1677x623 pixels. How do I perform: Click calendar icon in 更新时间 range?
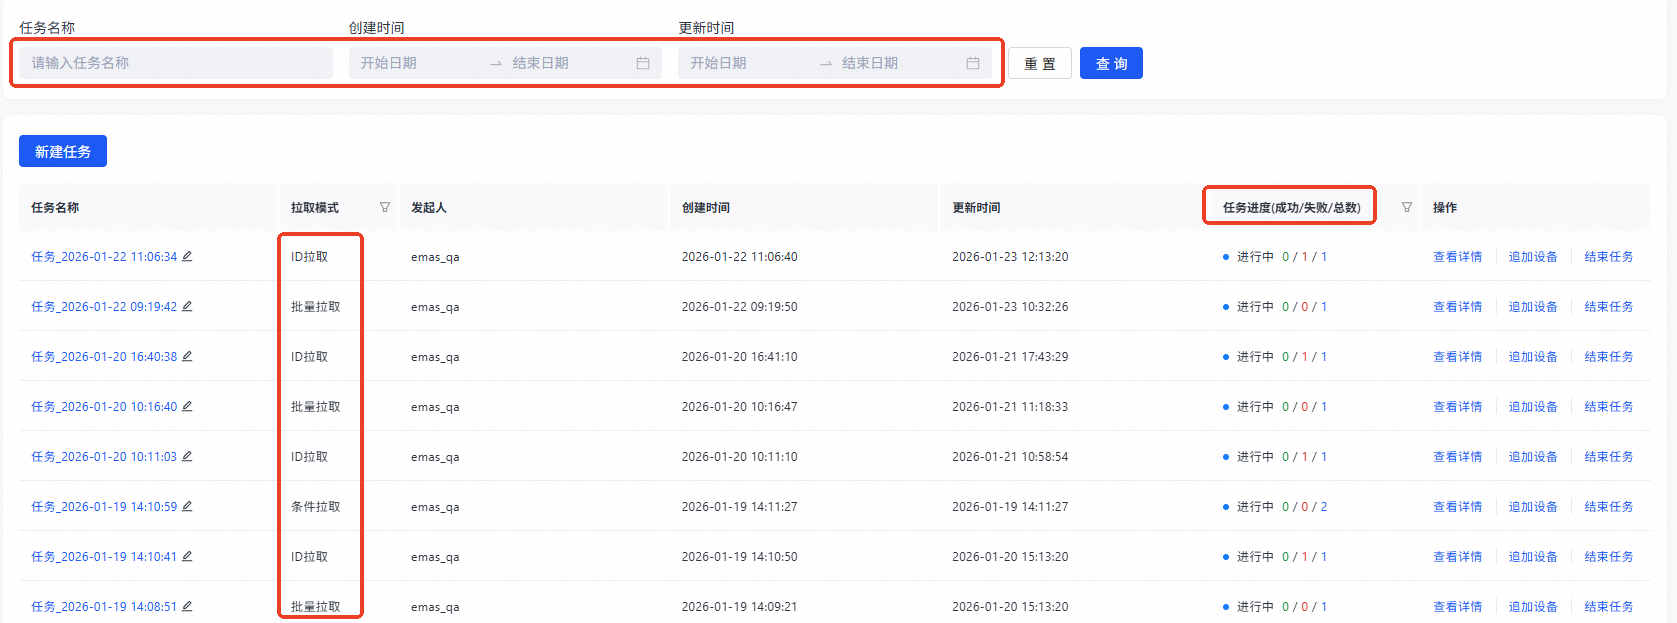[x=973, y=63]
